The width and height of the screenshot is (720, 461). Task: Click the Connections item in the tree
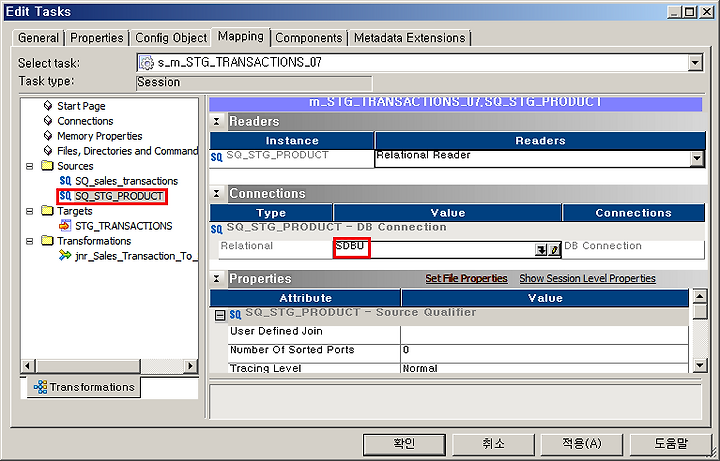point(85,121)
